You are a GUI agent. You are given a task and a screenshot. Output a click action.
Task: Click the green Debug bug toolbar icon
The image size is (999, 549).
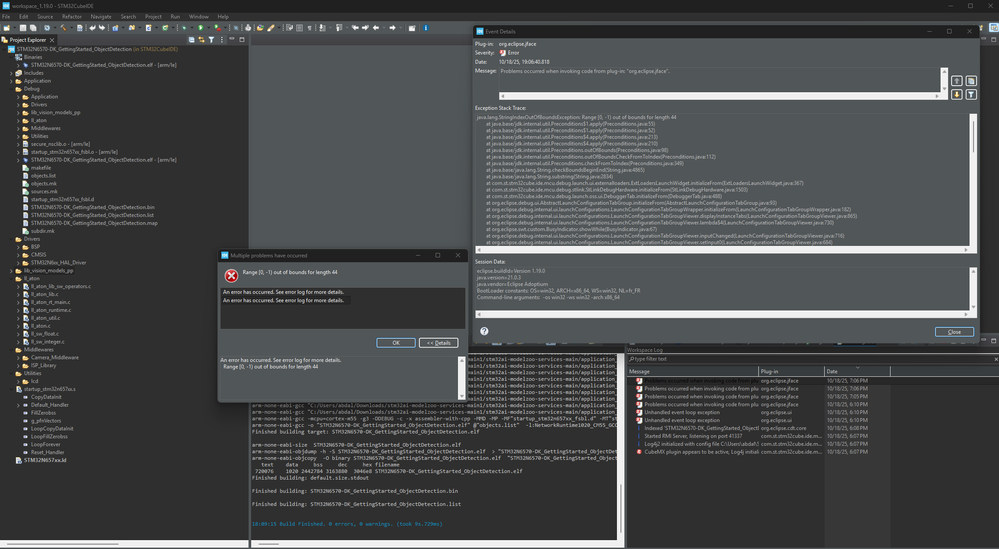coord(183,28)
